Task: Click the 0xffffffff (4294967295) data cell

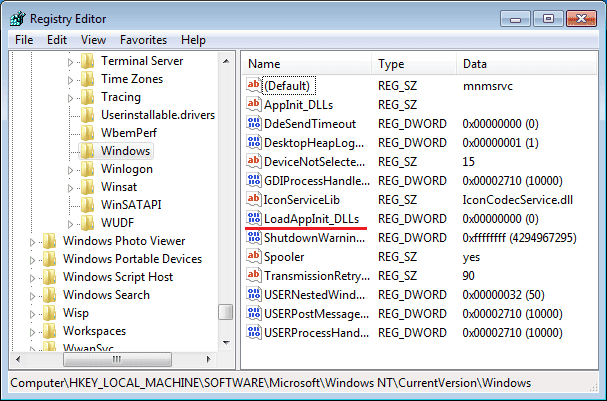Action: (x=520, y=238)
